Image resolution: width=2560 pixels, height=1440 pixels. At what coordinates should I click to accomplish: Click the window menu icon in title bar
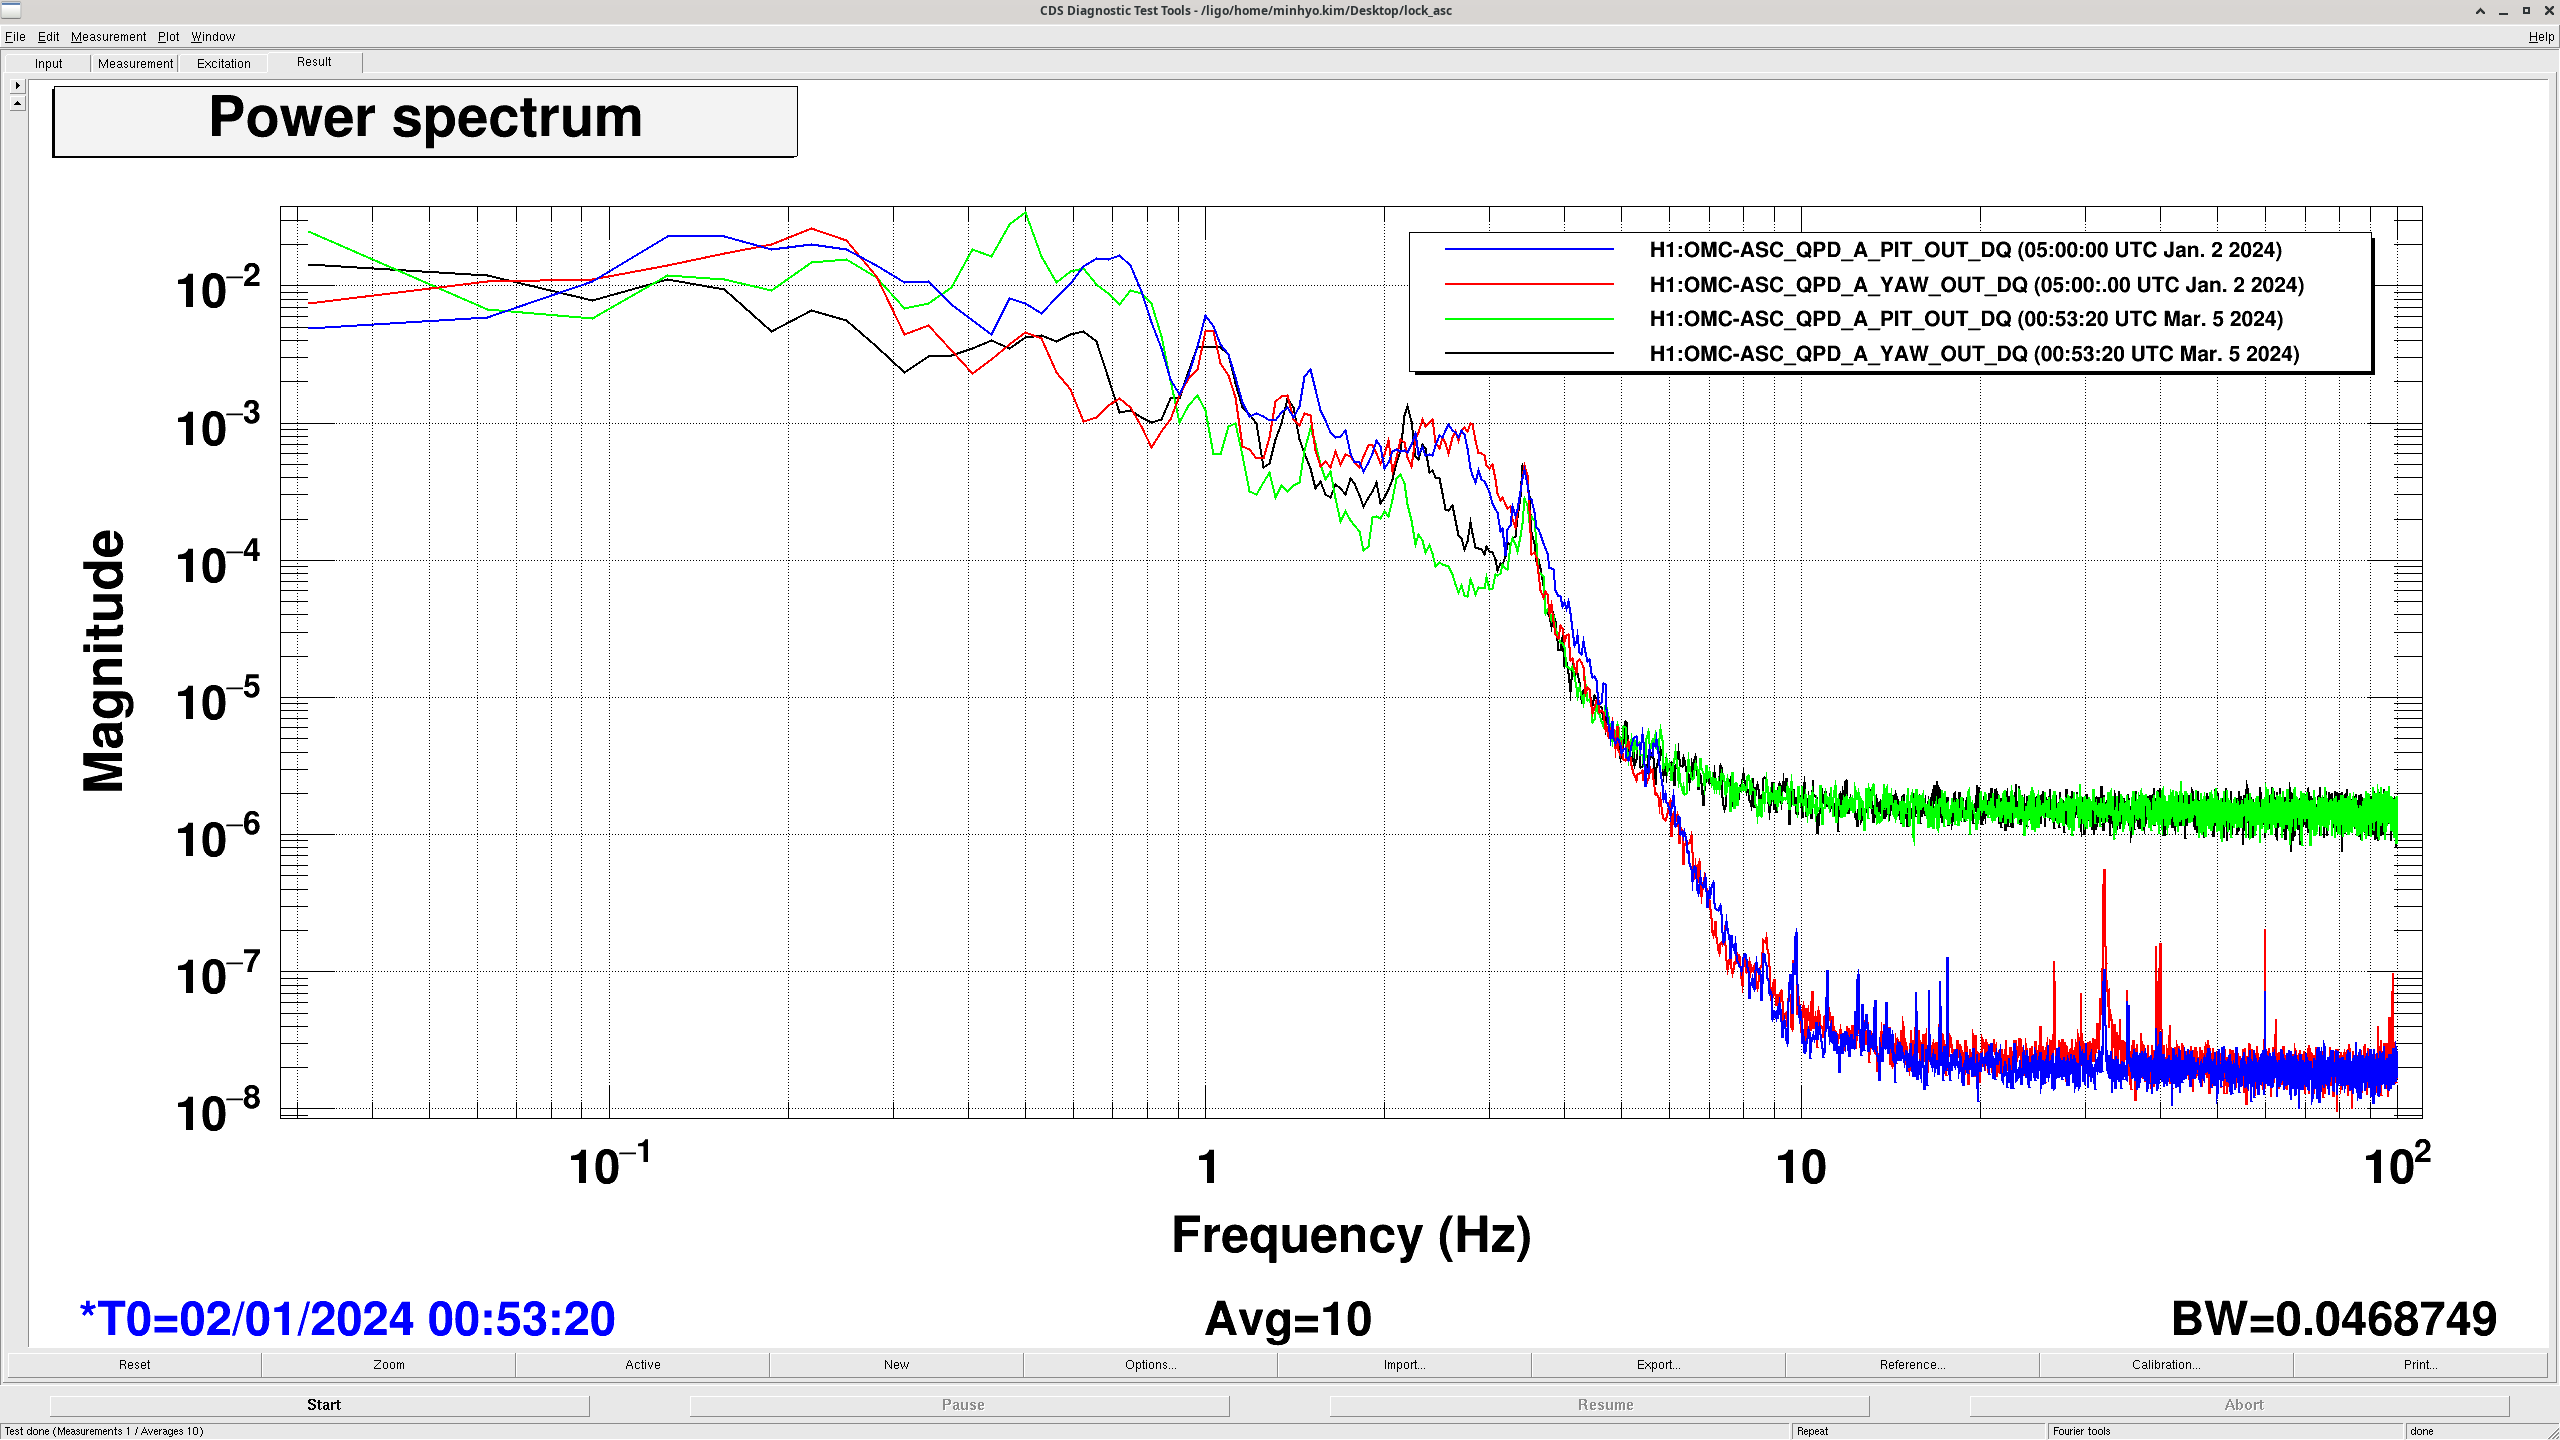pyautogui.click(x=11, y=10)
